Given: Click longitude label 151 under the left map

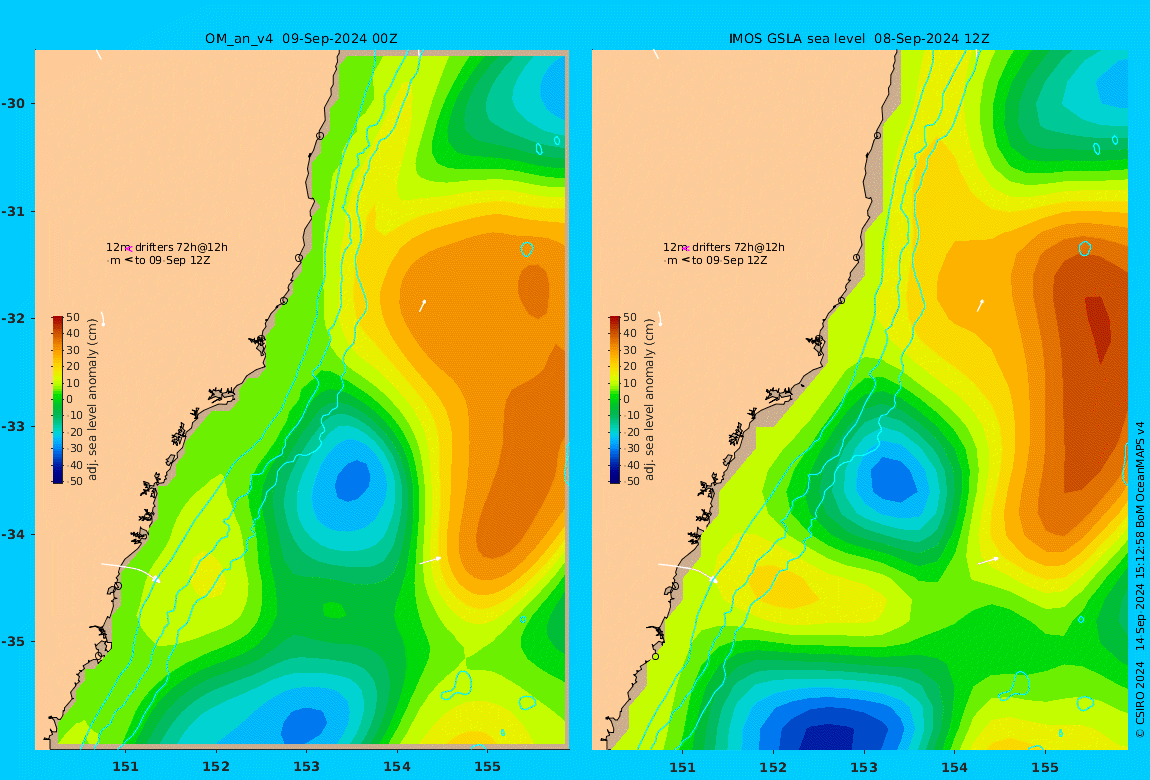Looking at the screenshot, I should point(125,767).
